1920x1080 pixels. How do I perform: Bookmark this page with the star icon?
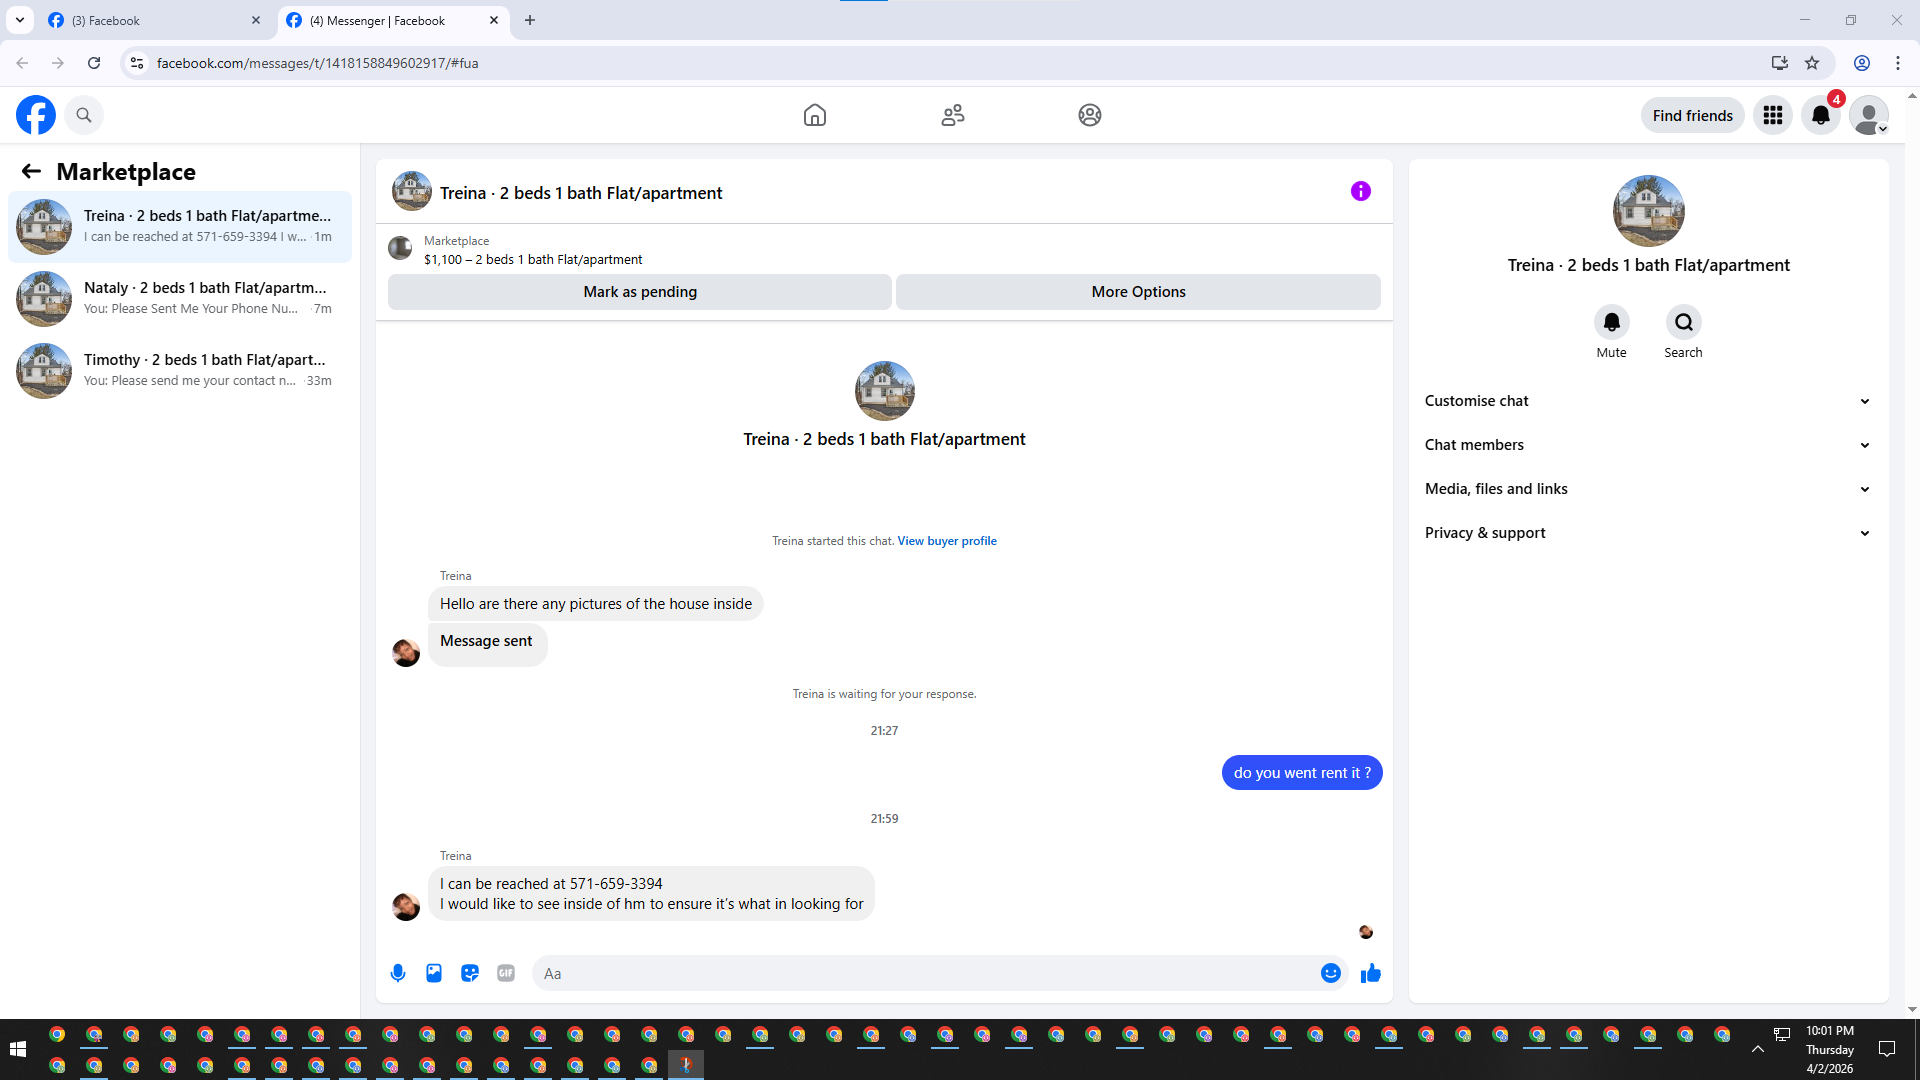tap(1812, 63)
